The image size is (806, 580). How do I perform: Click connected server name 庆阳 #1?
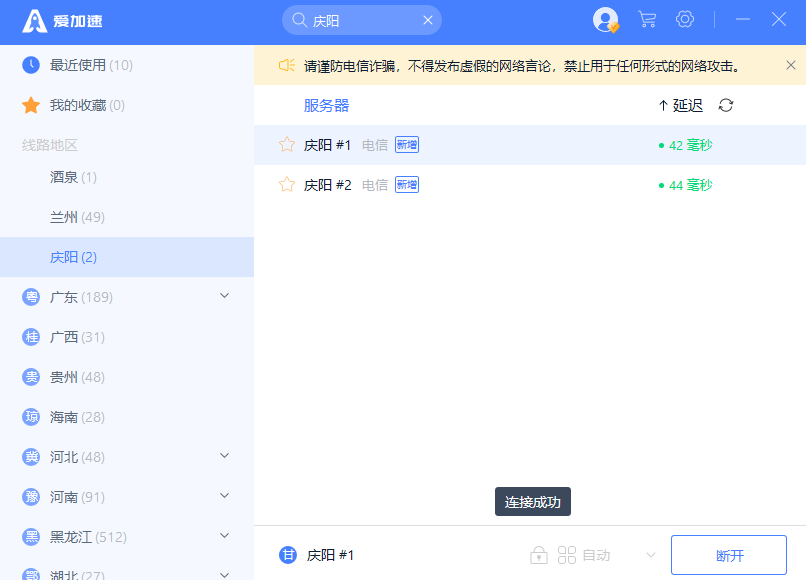click(x=330, y=555)
